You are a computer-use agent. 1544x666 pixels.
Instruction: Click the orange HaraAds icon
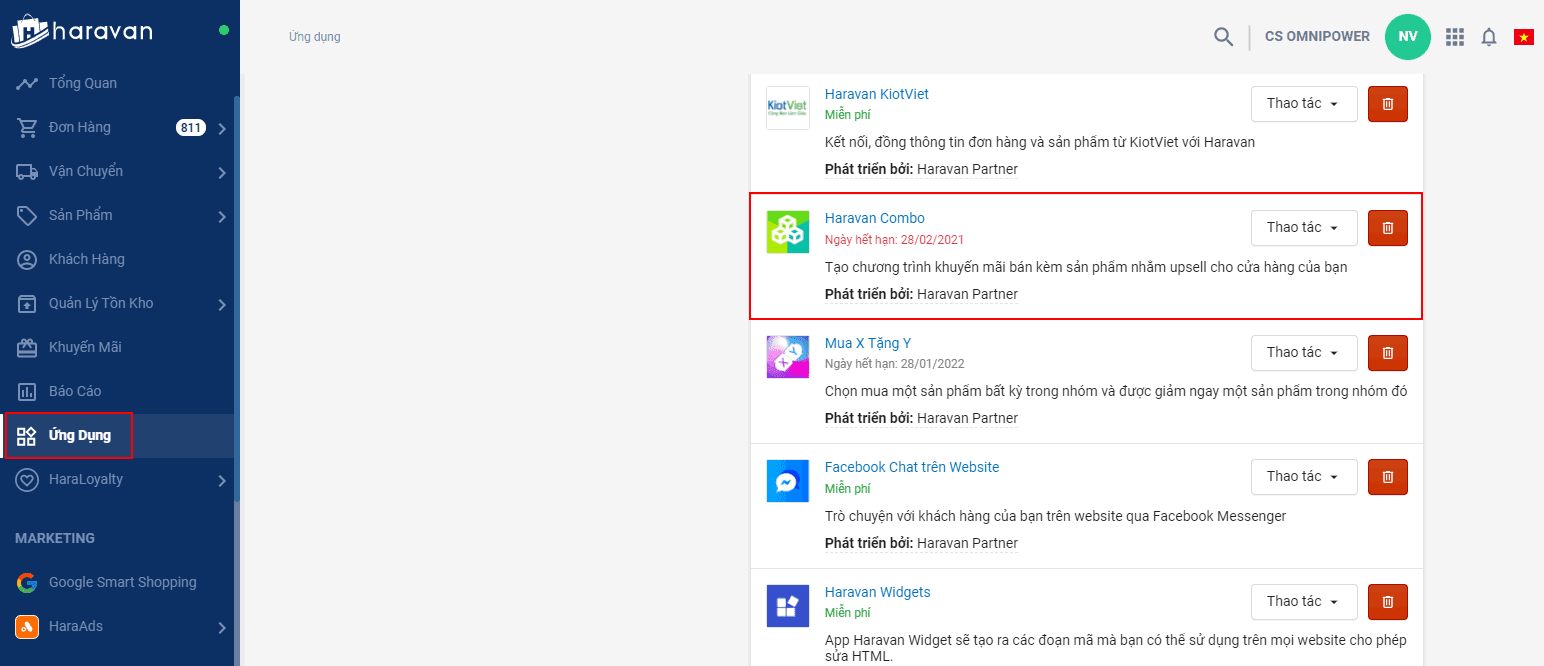point(27,626)
